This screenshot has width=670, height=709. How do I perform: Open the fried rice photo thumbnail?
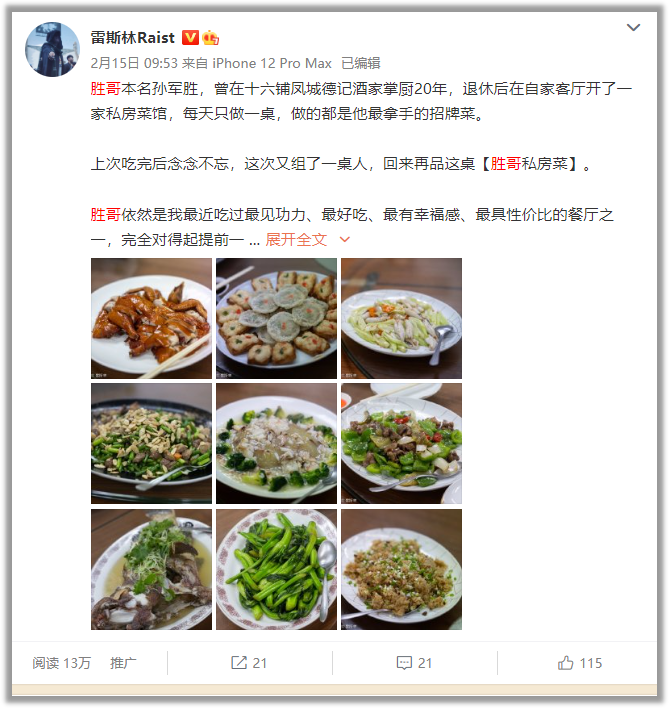click(x=401, y=569)
